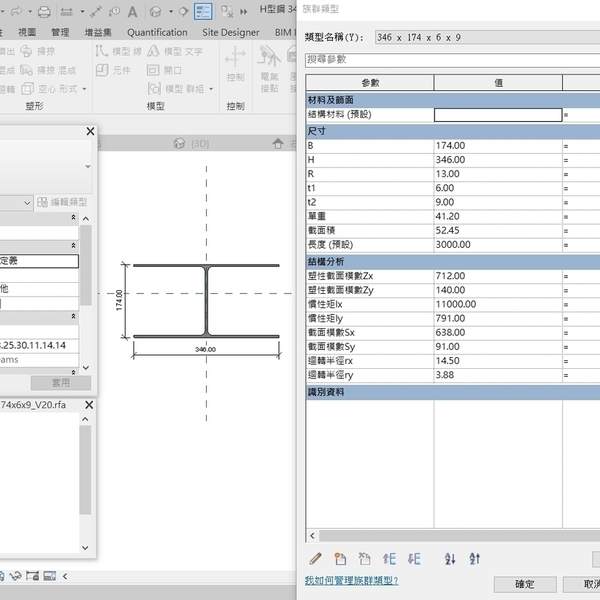Open the 我如何管理族群類型 help link

[x=351, y=580]
